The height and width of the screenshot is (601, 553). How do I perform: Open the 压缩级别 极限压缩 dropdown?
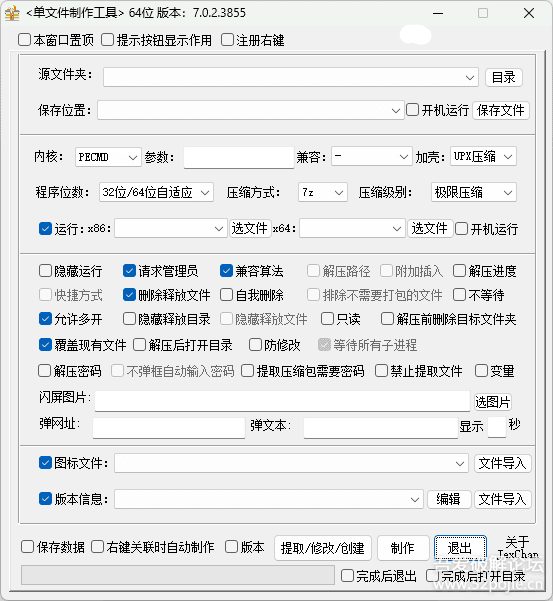tap(474, 192)
